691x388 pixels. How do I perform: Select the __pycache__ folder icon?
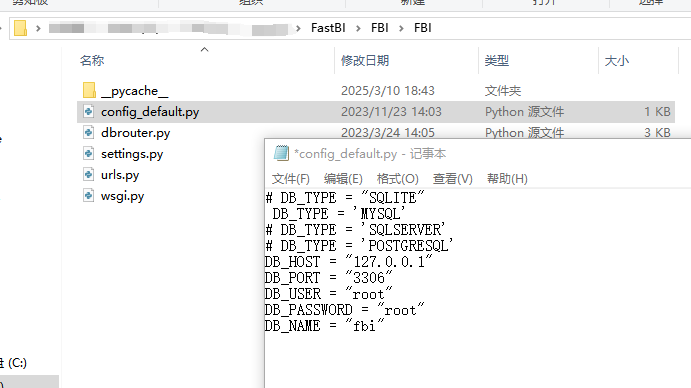coord(89,90)
